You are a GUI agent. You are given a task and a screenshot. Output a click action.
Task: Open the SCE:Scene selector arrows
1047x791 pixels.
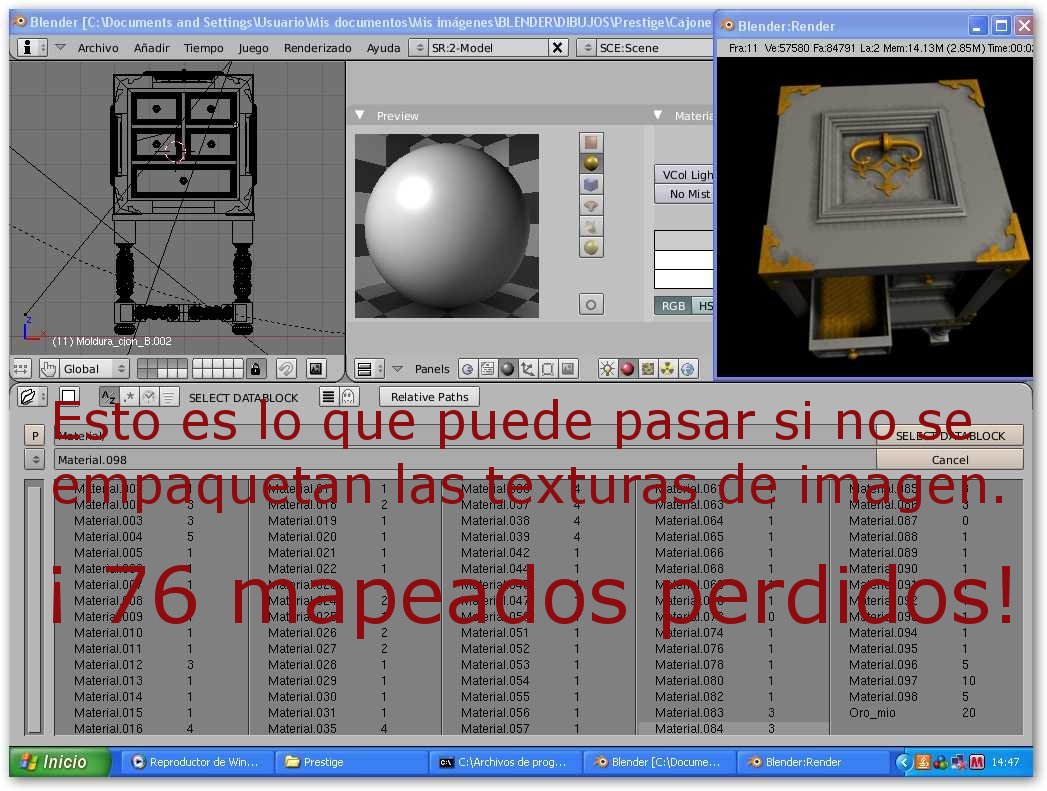(586, 47)
